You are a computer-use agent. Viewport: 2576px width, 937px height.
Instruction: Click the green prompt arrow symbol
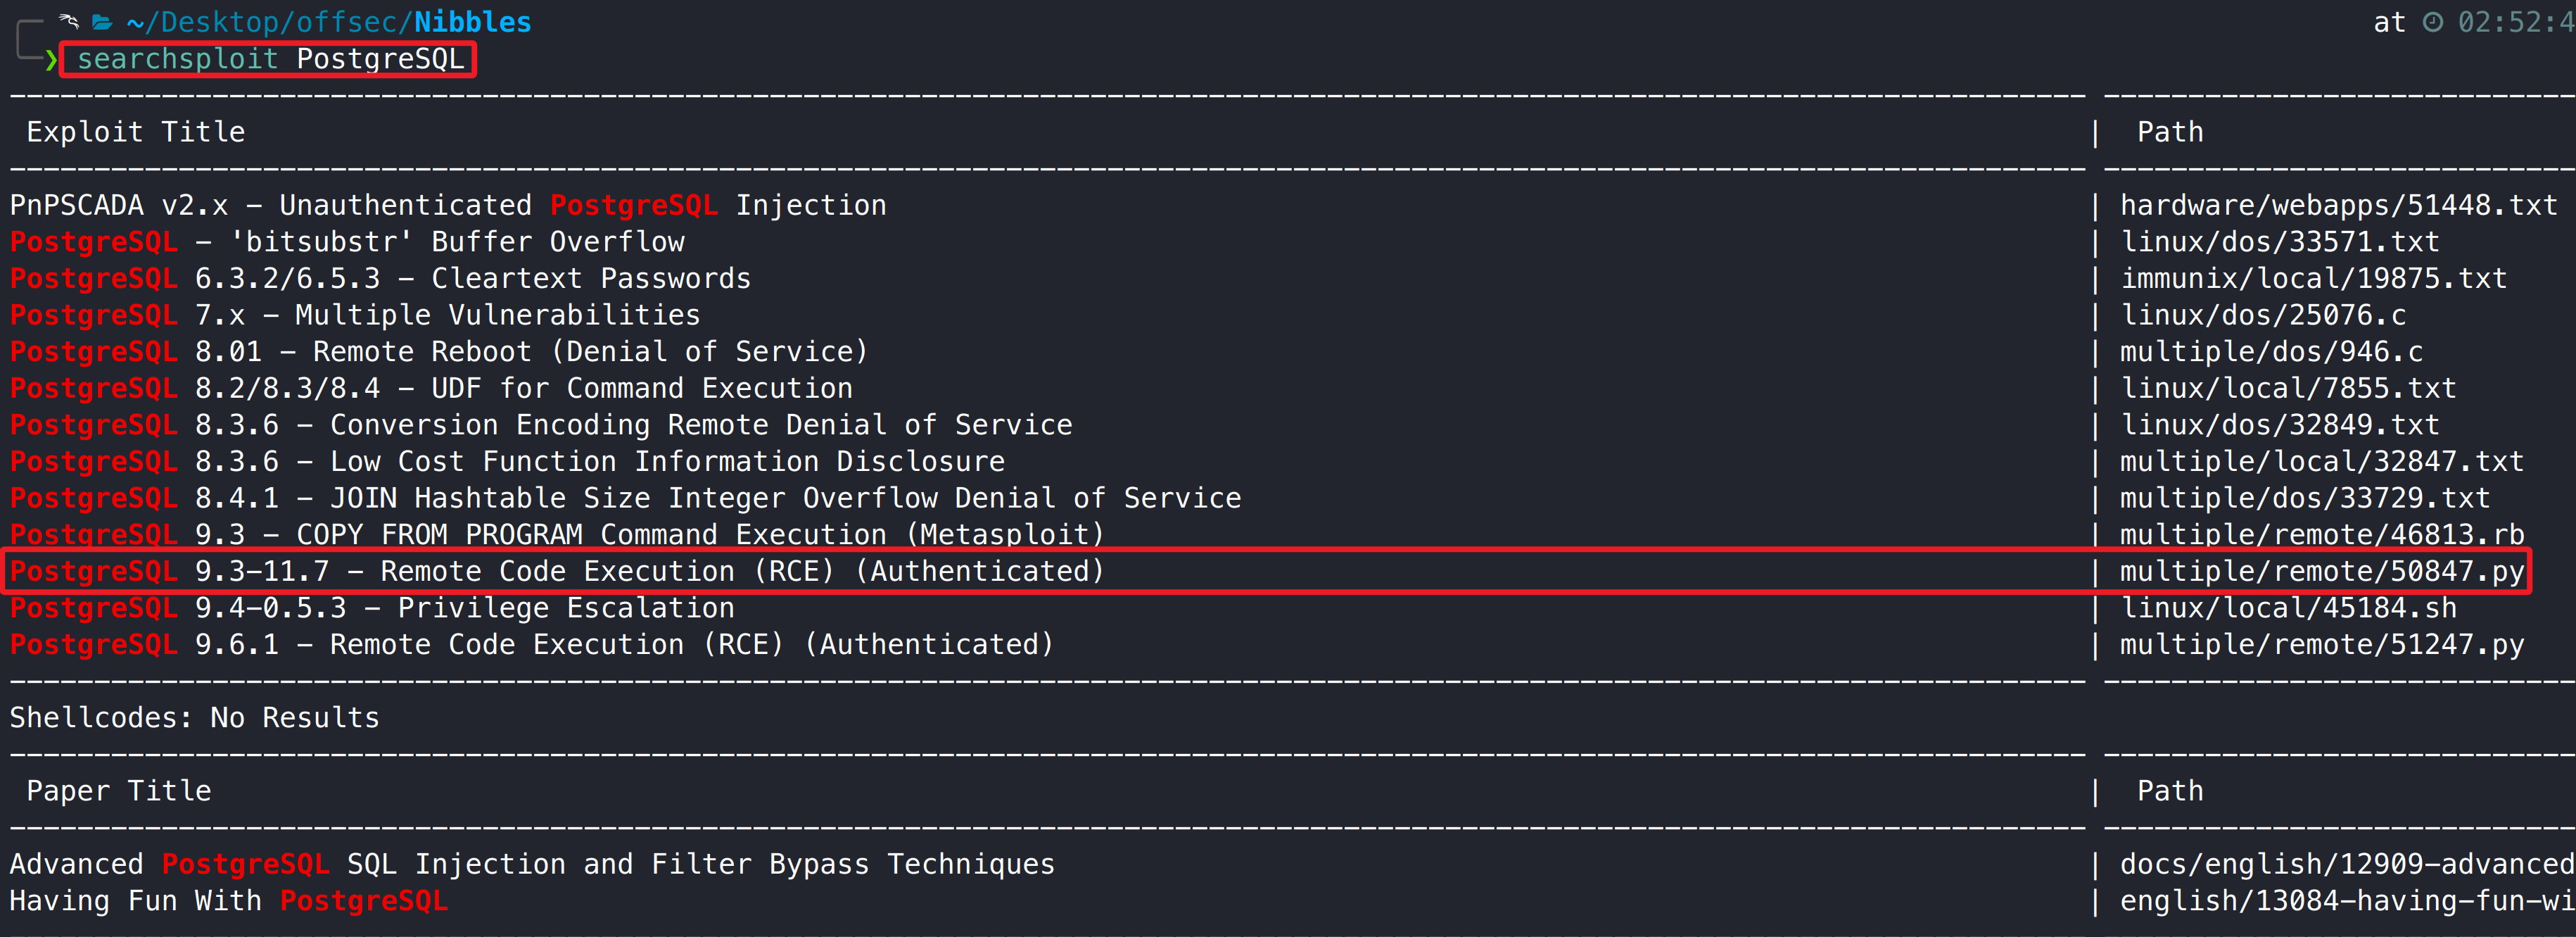51,60
